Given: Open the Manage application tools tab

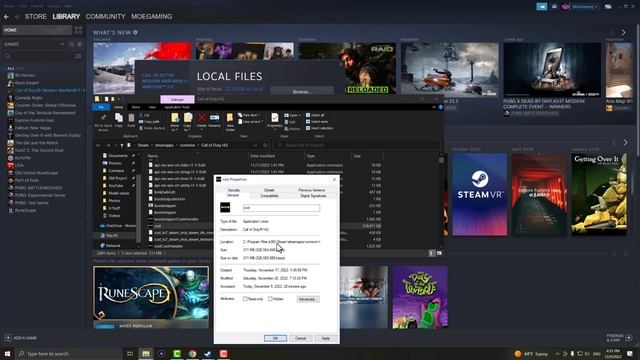Looking at the screenshot, I should pos(177,100).
